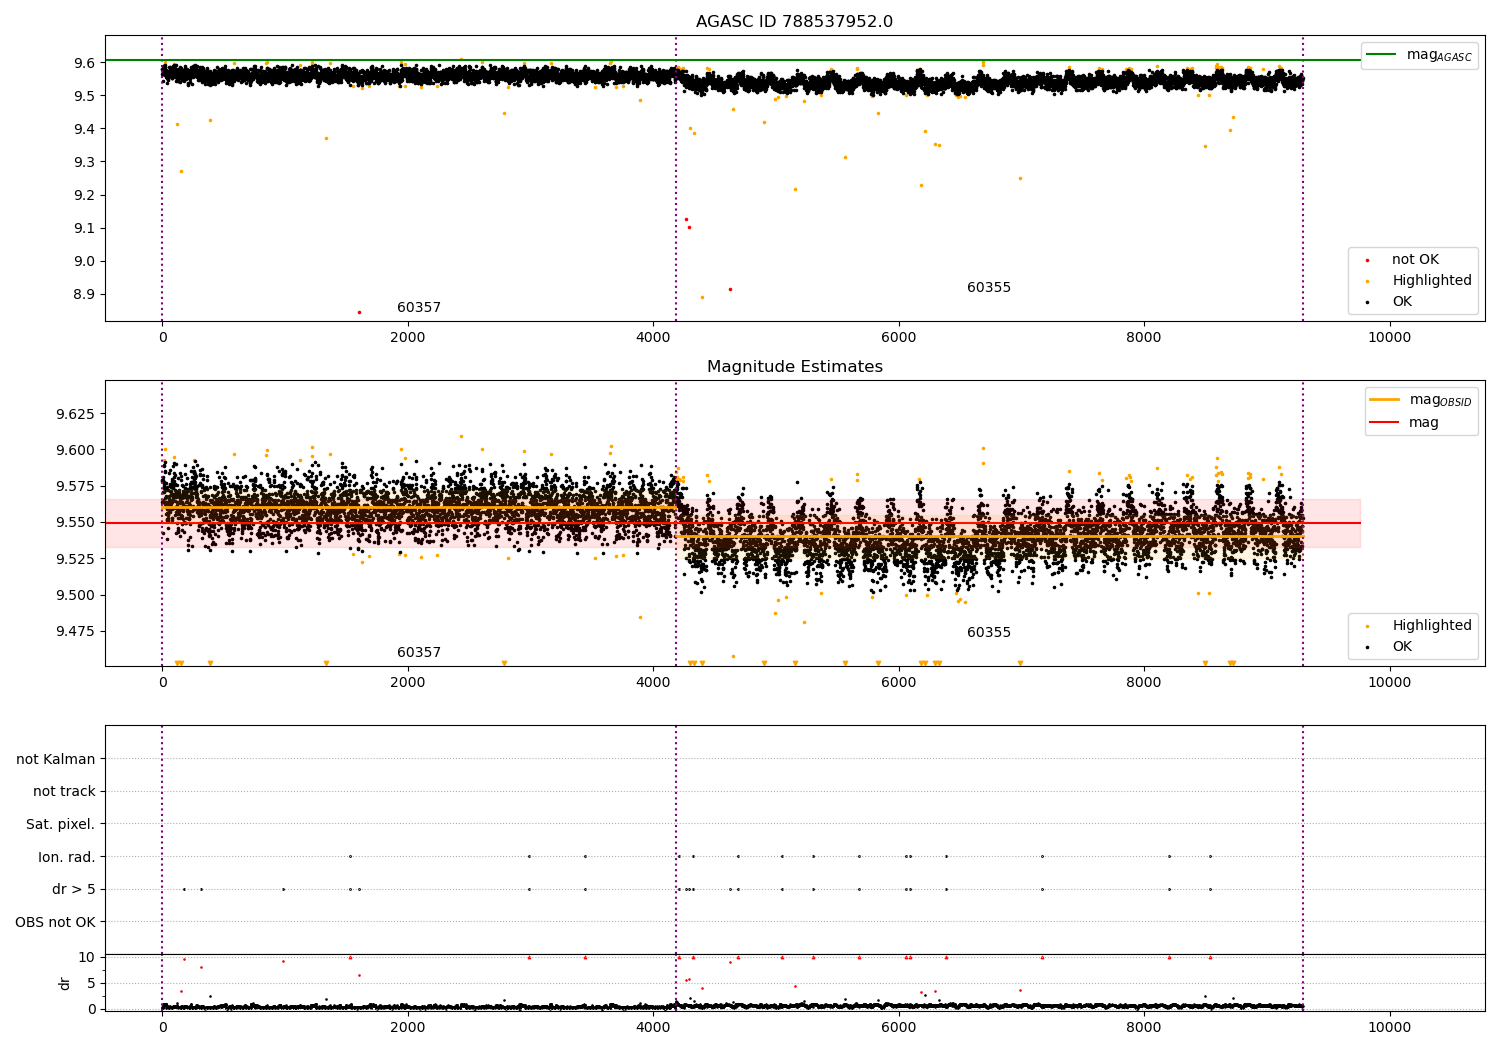Select the 'Sat. pixel.' row label
Screen dimensions: 1500x1050
tap(60, 825)
